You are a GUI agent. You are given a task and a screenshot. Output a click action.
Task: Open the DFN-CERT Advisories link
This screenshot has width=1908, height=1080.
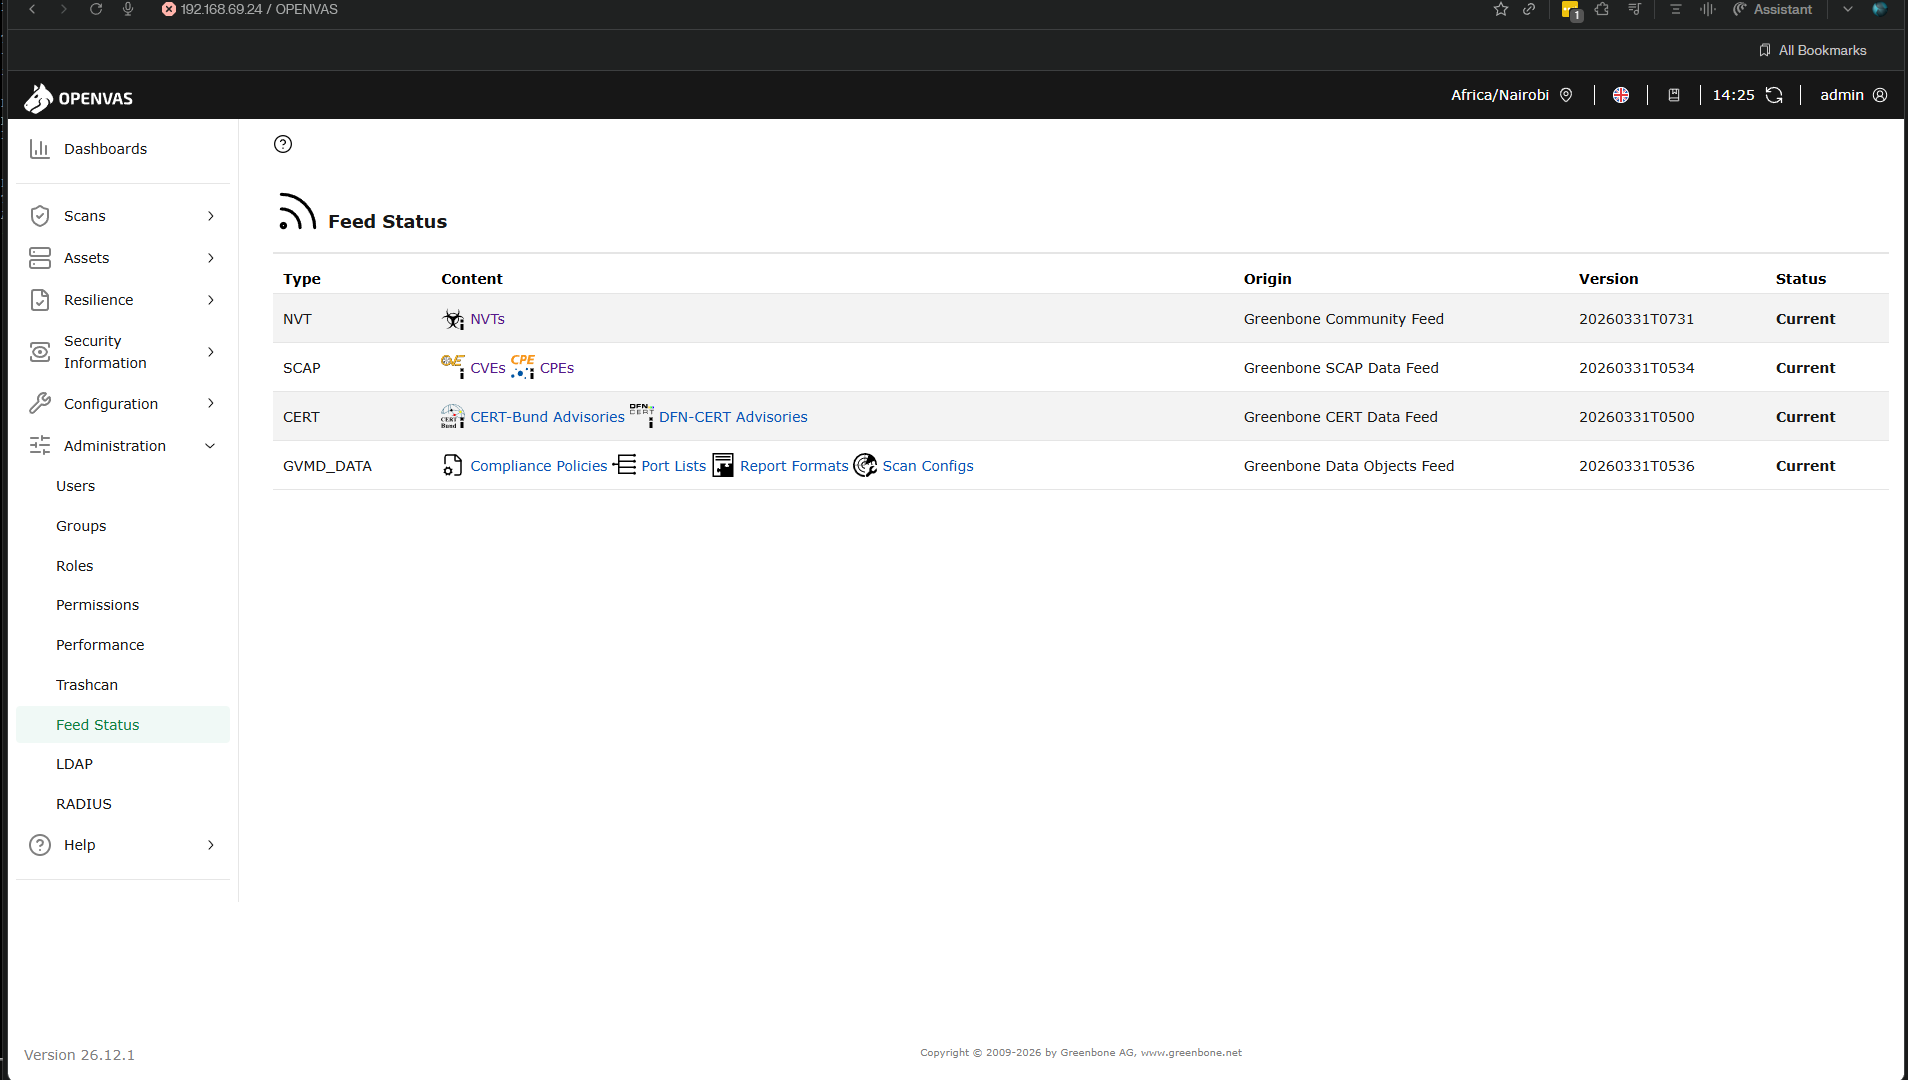[733, 417]
